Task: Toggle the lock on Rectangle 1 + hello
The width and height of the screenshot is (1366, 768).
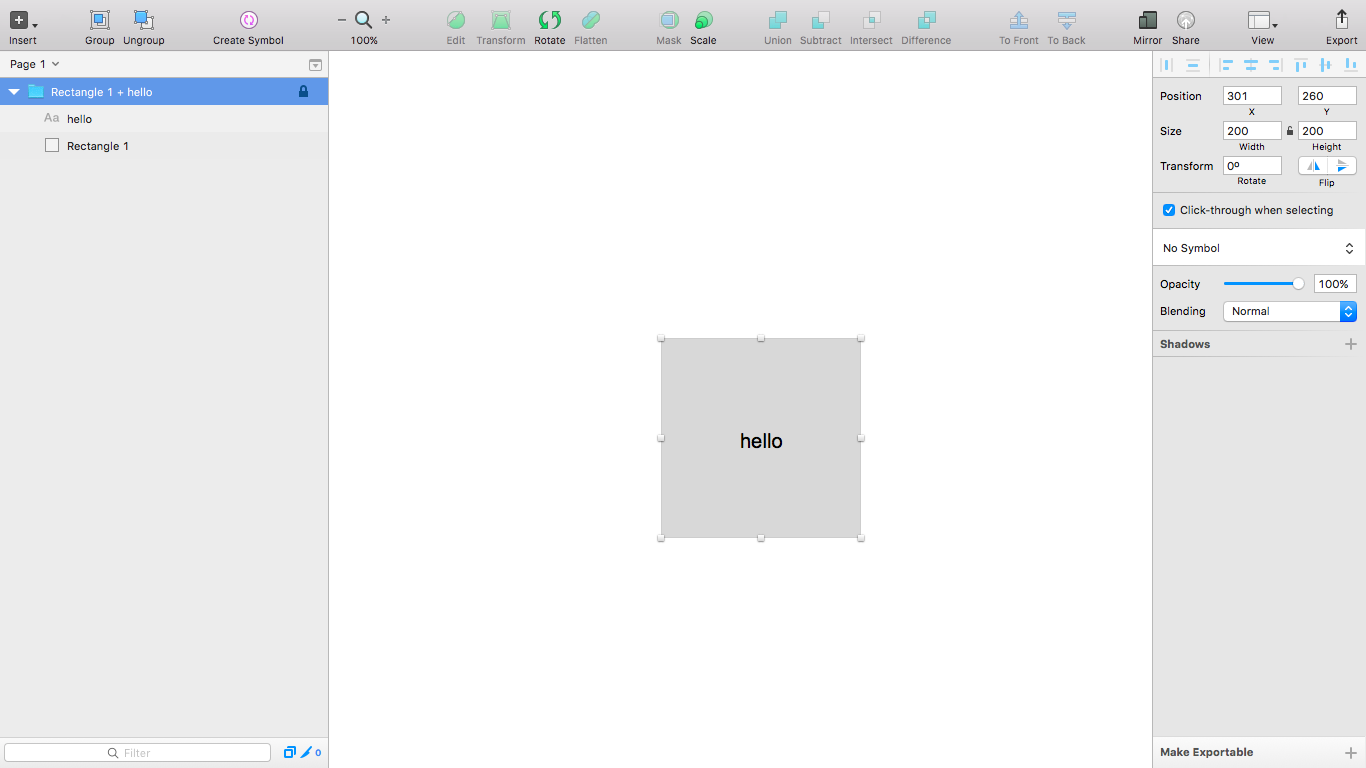Action: pos(303,91)
